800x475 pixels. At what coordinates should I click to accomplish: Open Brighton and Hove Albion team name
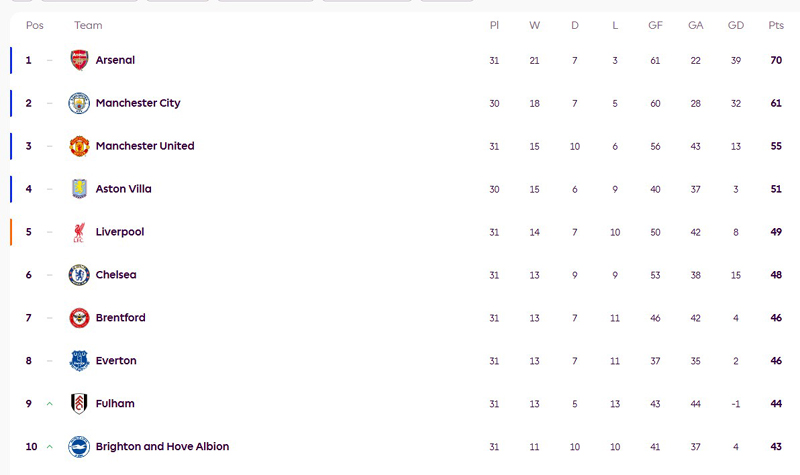click(x=162, y=447)
